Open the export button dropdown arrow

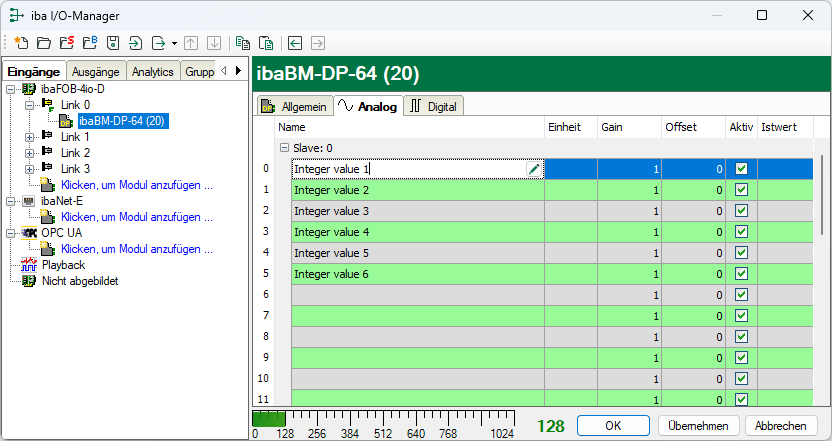[x=174, y=43]
